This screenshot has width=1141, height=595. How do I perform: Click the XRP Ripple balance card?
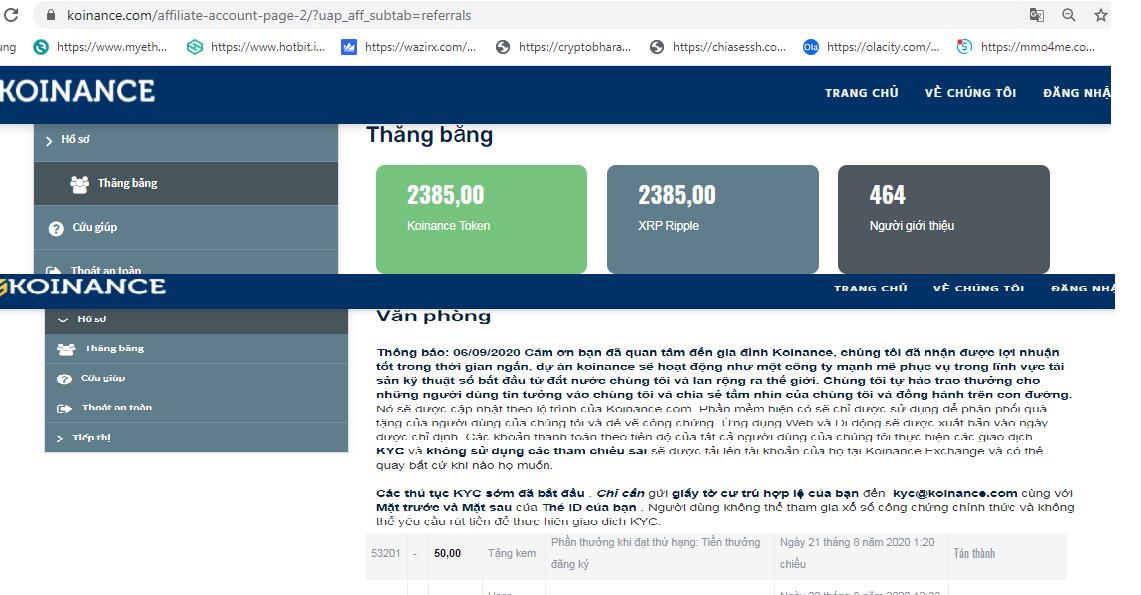coord(712,219)
